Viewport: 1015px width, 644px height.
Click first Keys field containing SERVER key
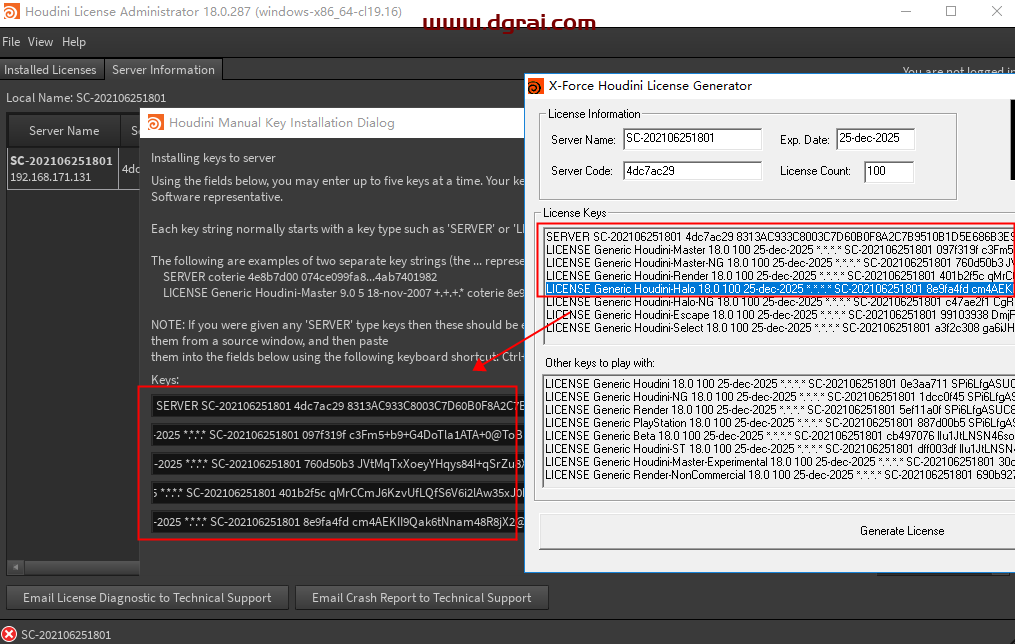pyautogui.click(x=337, y=406)
